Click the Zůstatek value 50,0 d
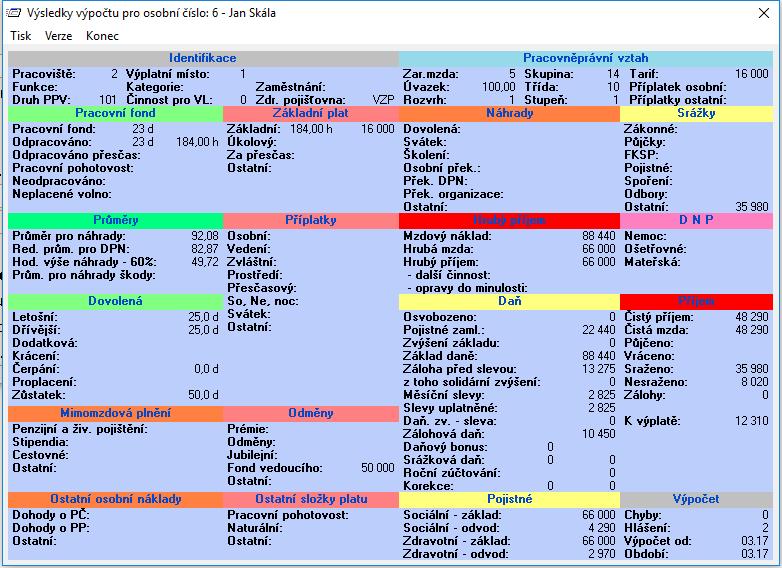This screenshot has height=568, width=782. pos(203,395)
